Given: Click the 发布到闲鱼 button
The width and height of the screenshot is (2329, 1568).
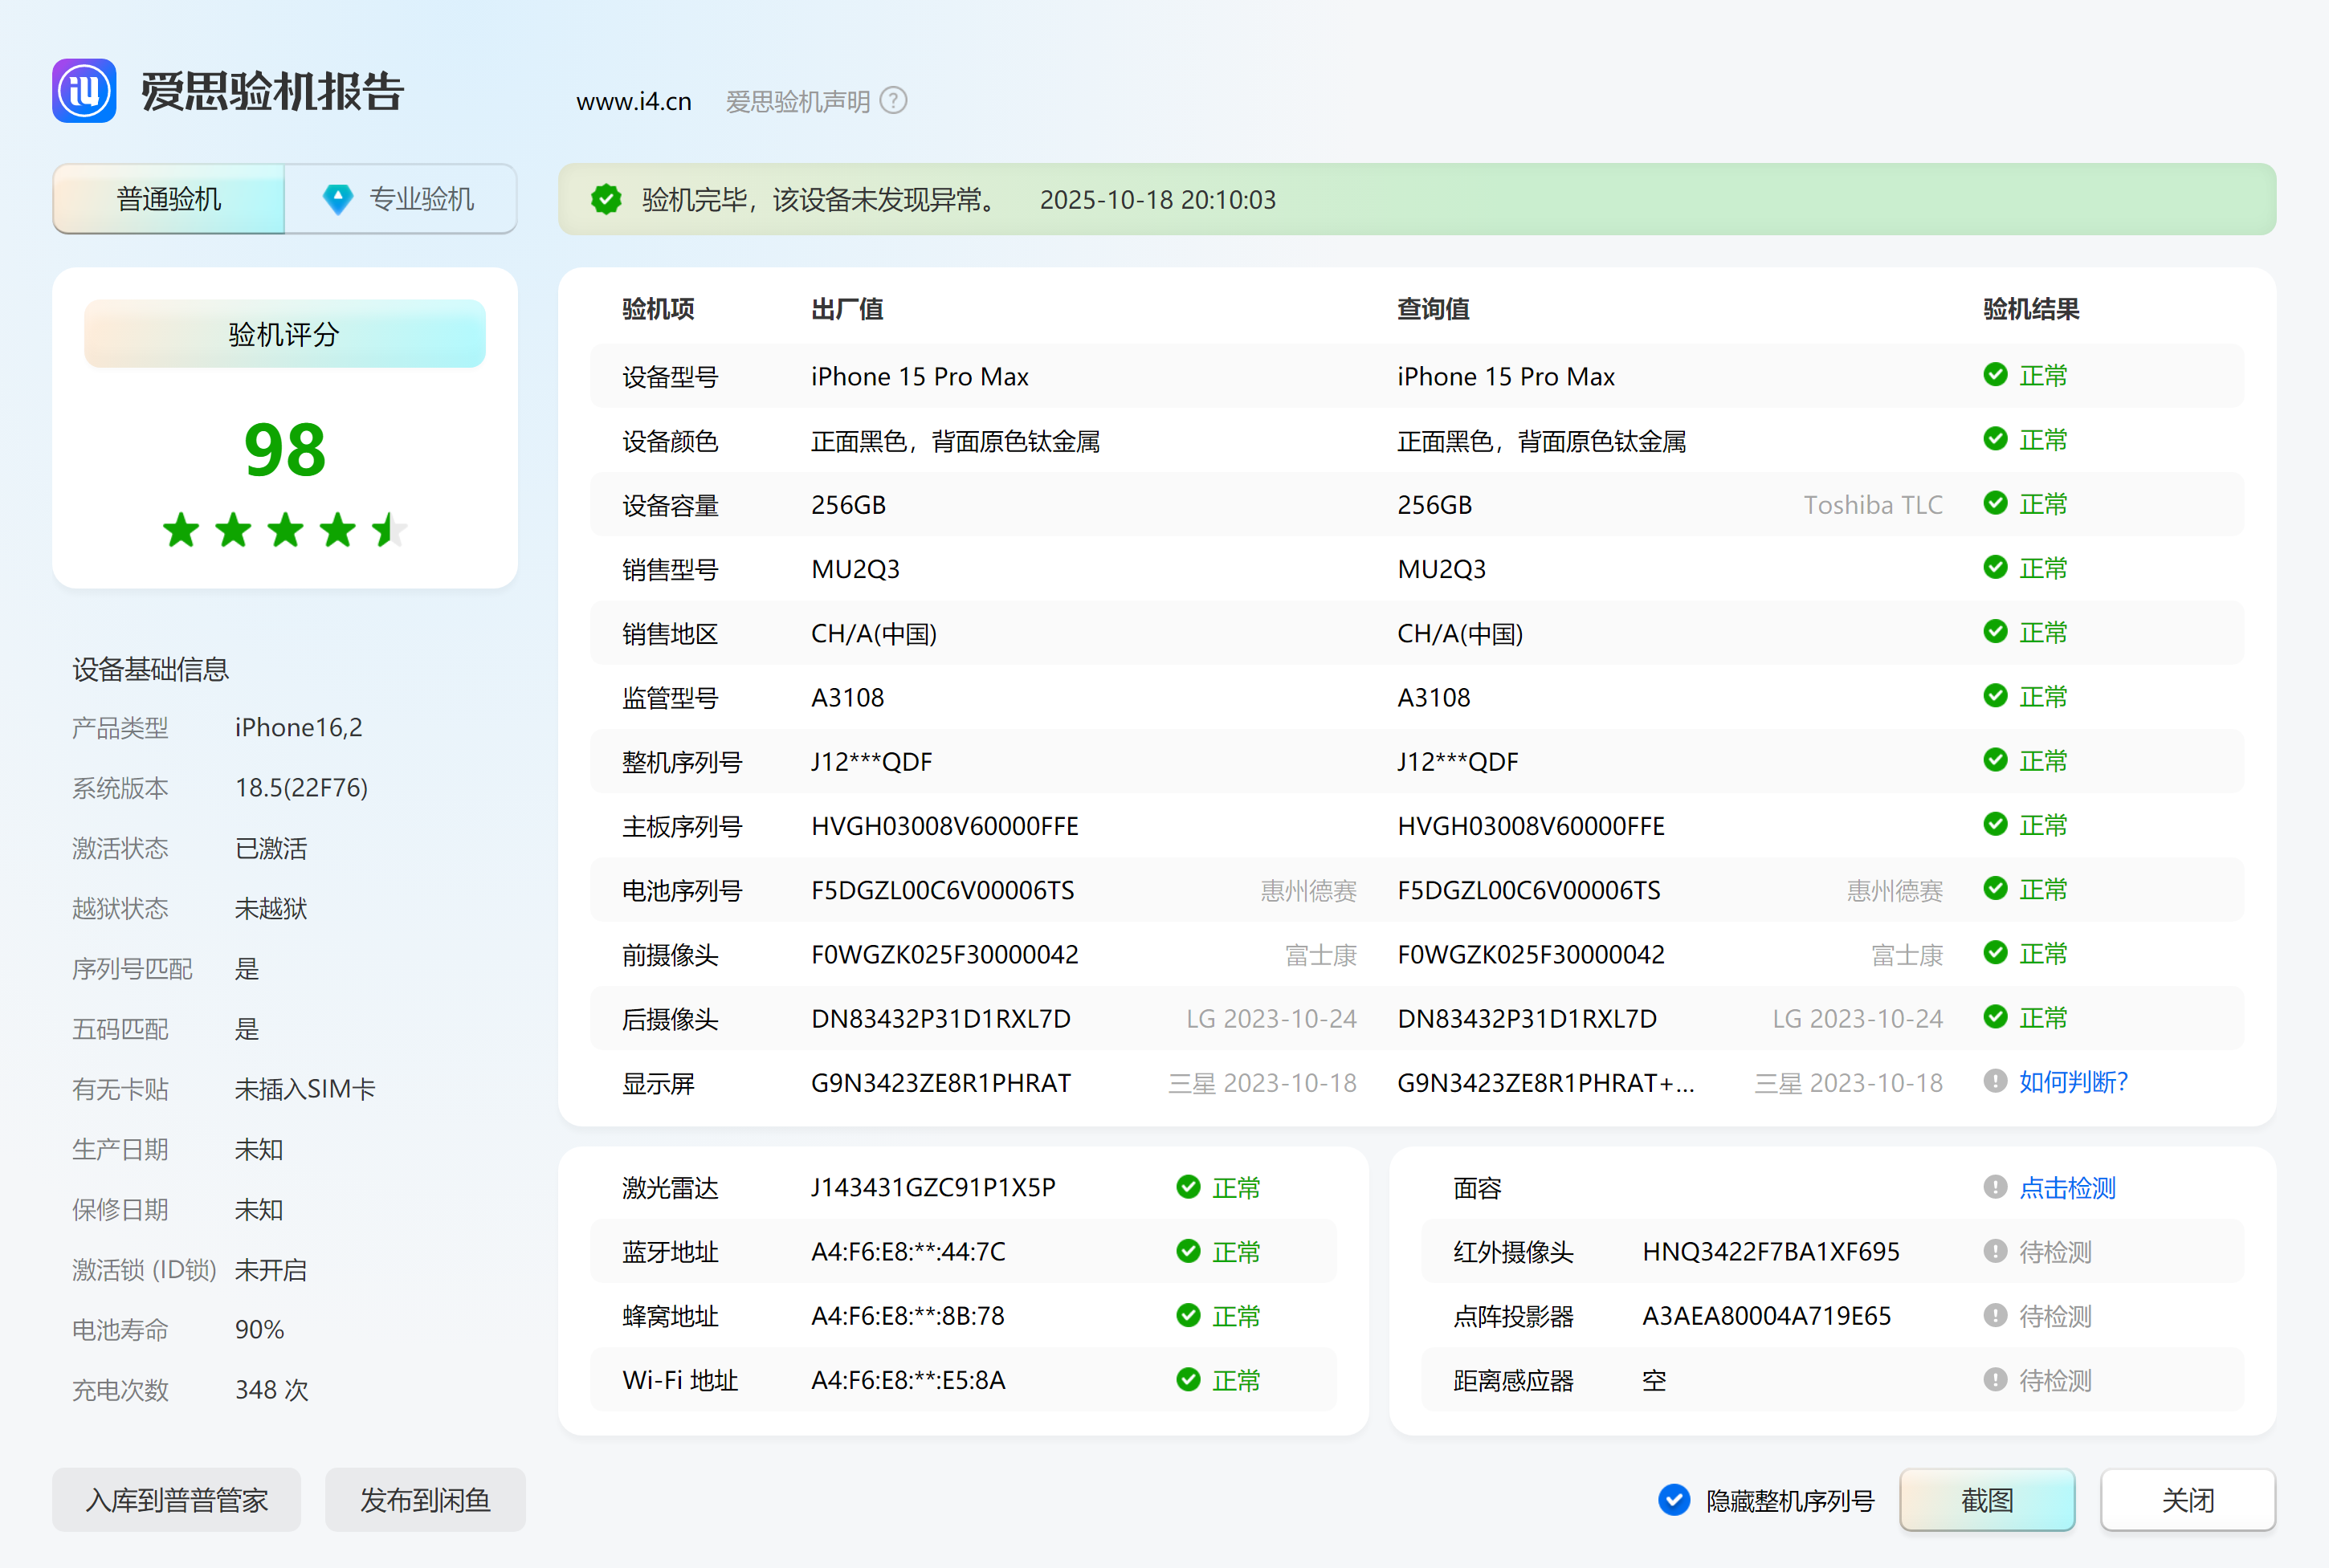Looking at the screenshot, I should [425, 1500].
